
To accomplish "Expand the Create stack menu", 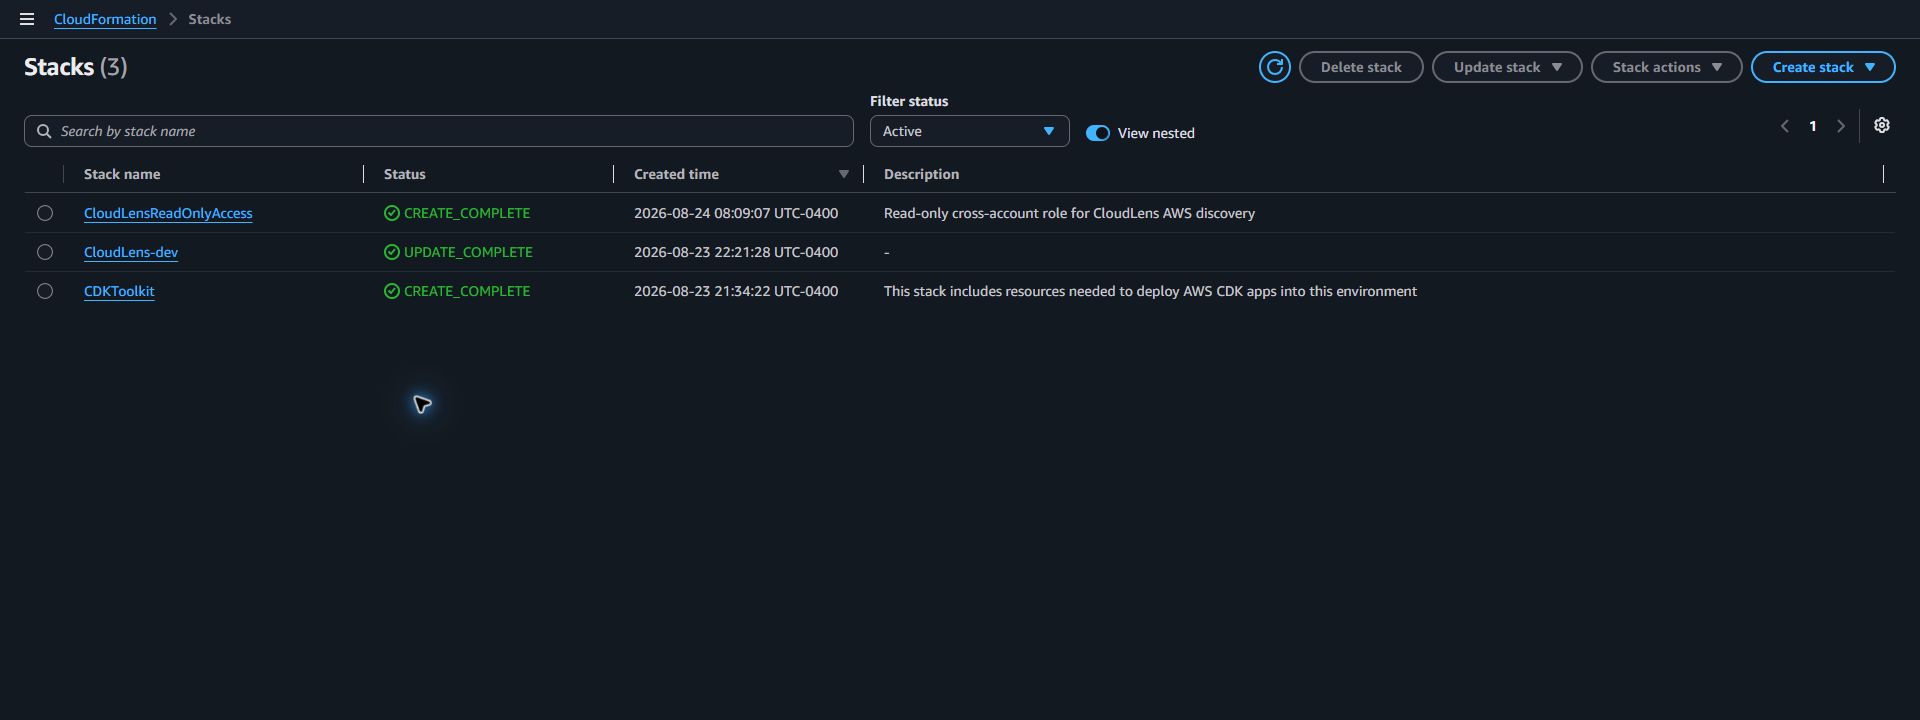I will [x=1823, y=67].
